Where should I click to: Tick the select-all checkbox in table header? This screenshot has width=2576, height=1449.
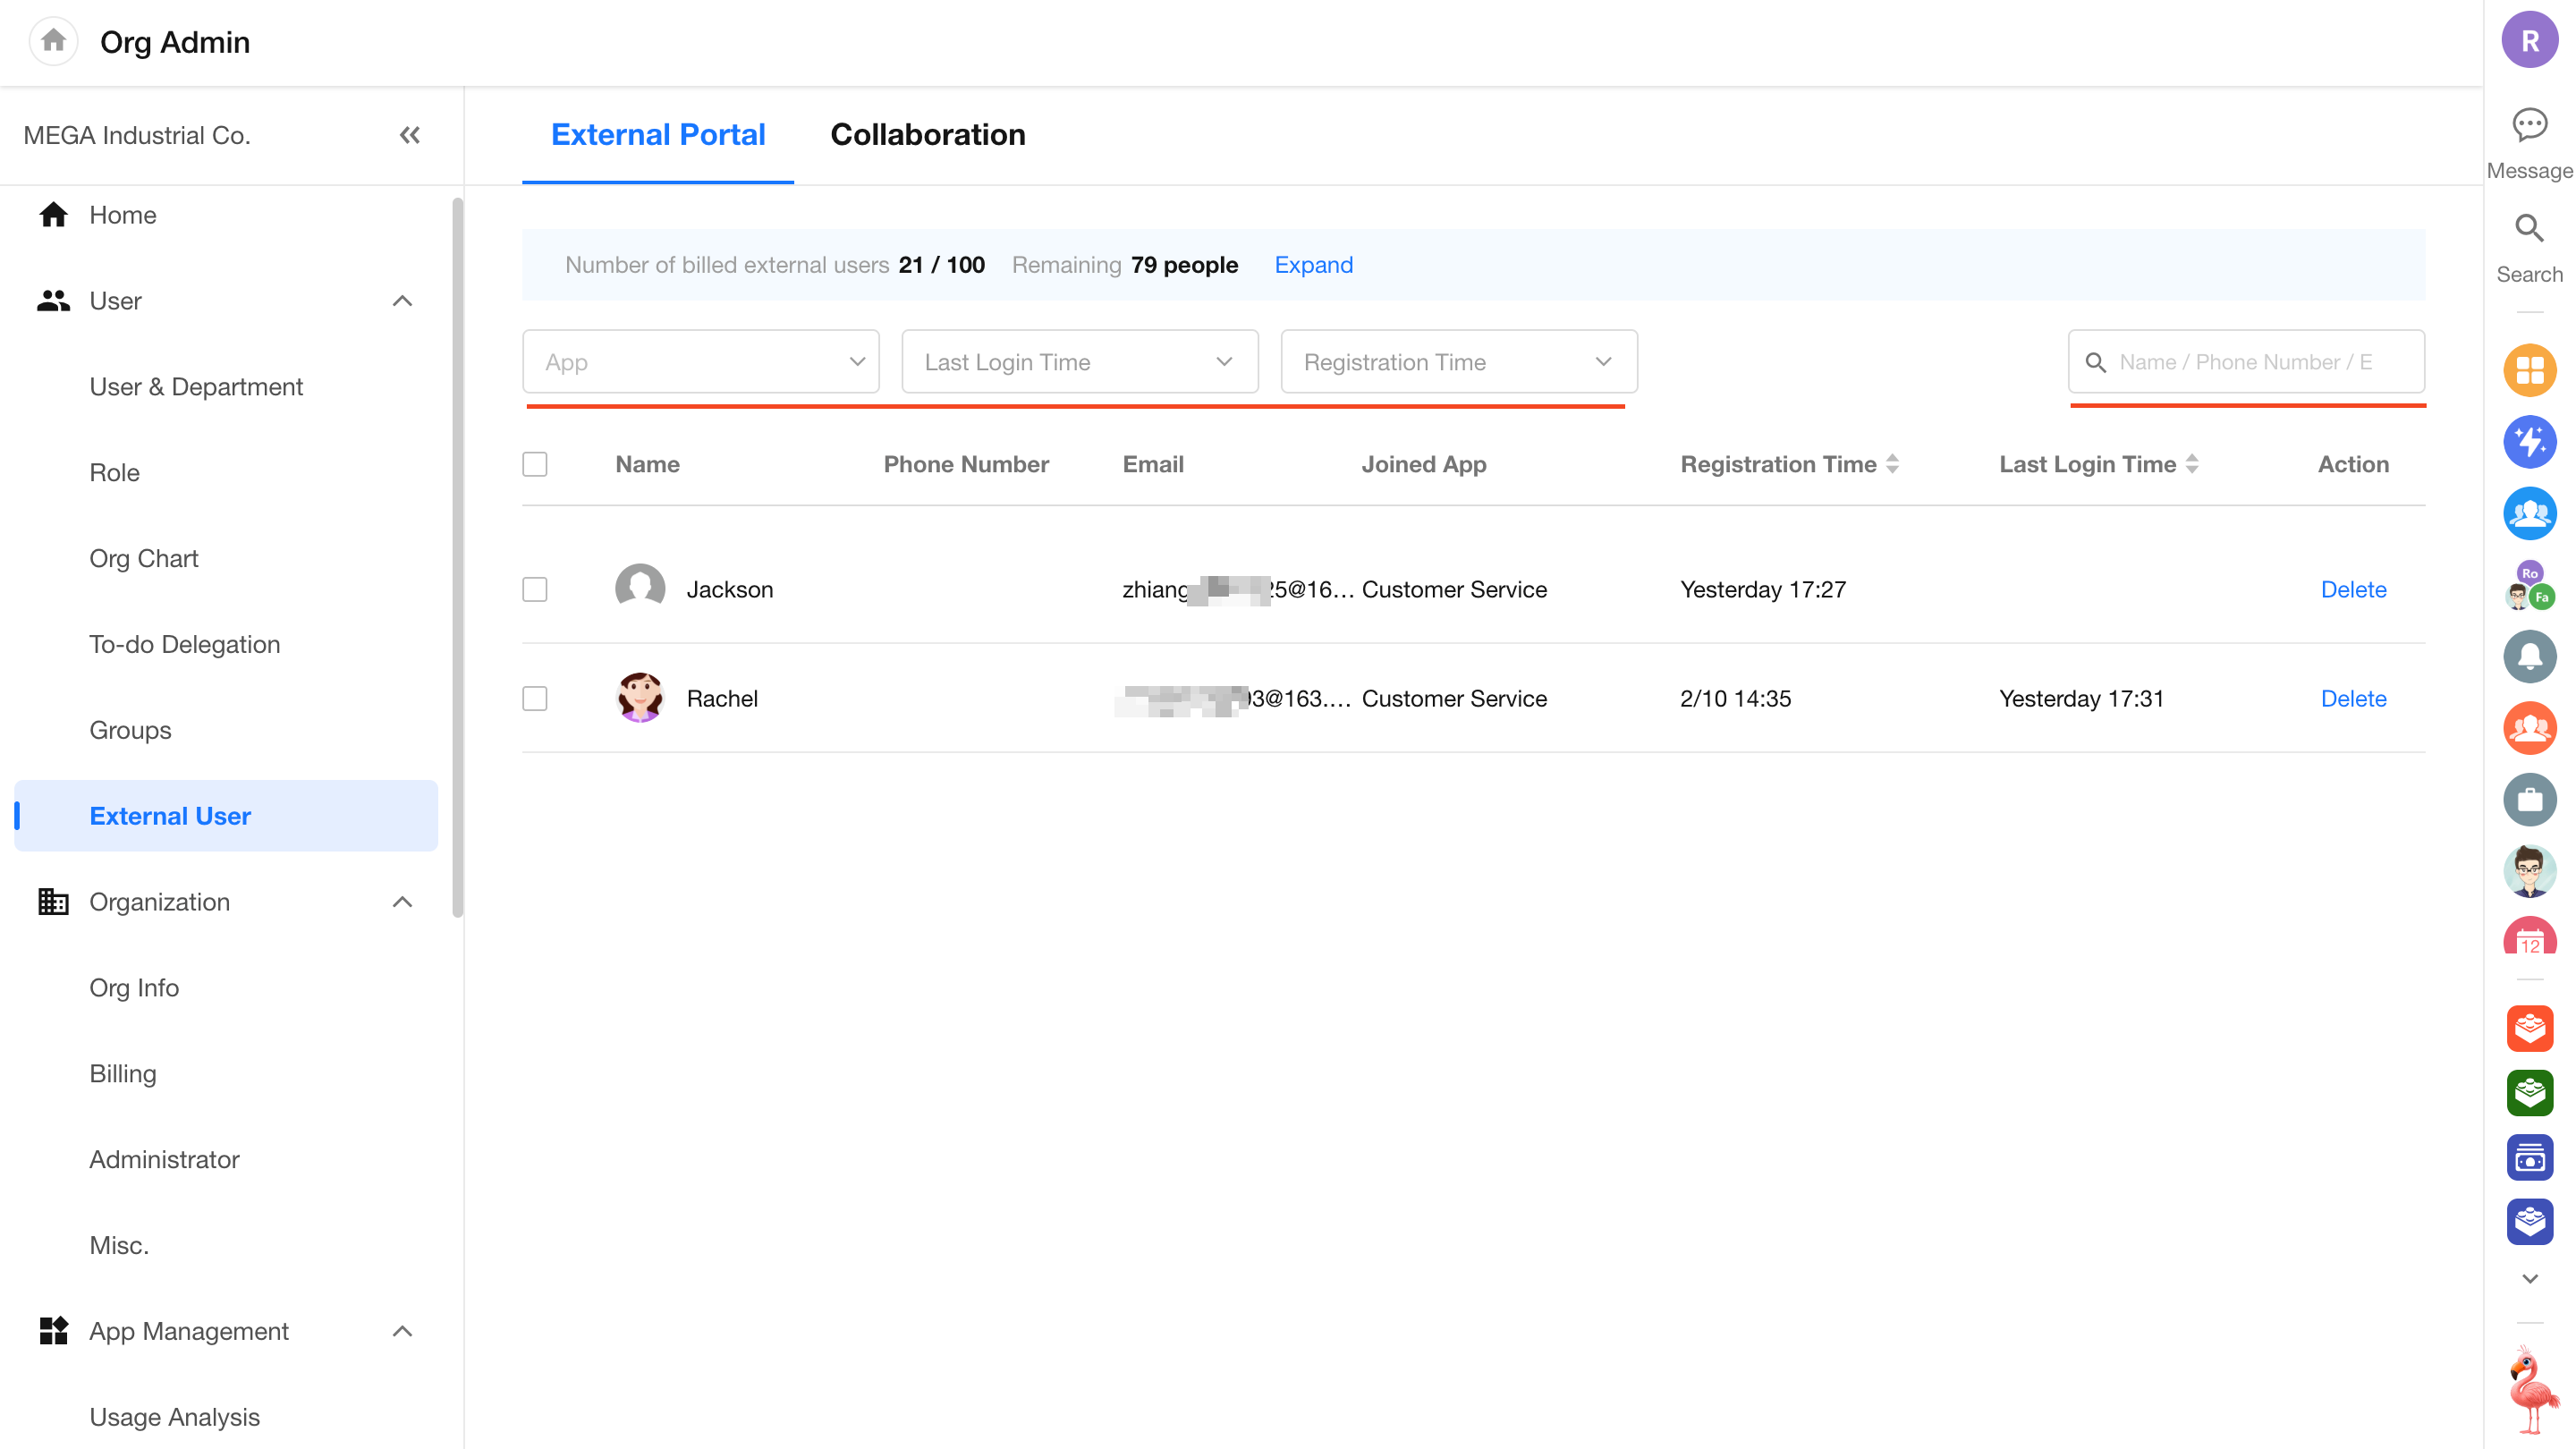[535, 464]
